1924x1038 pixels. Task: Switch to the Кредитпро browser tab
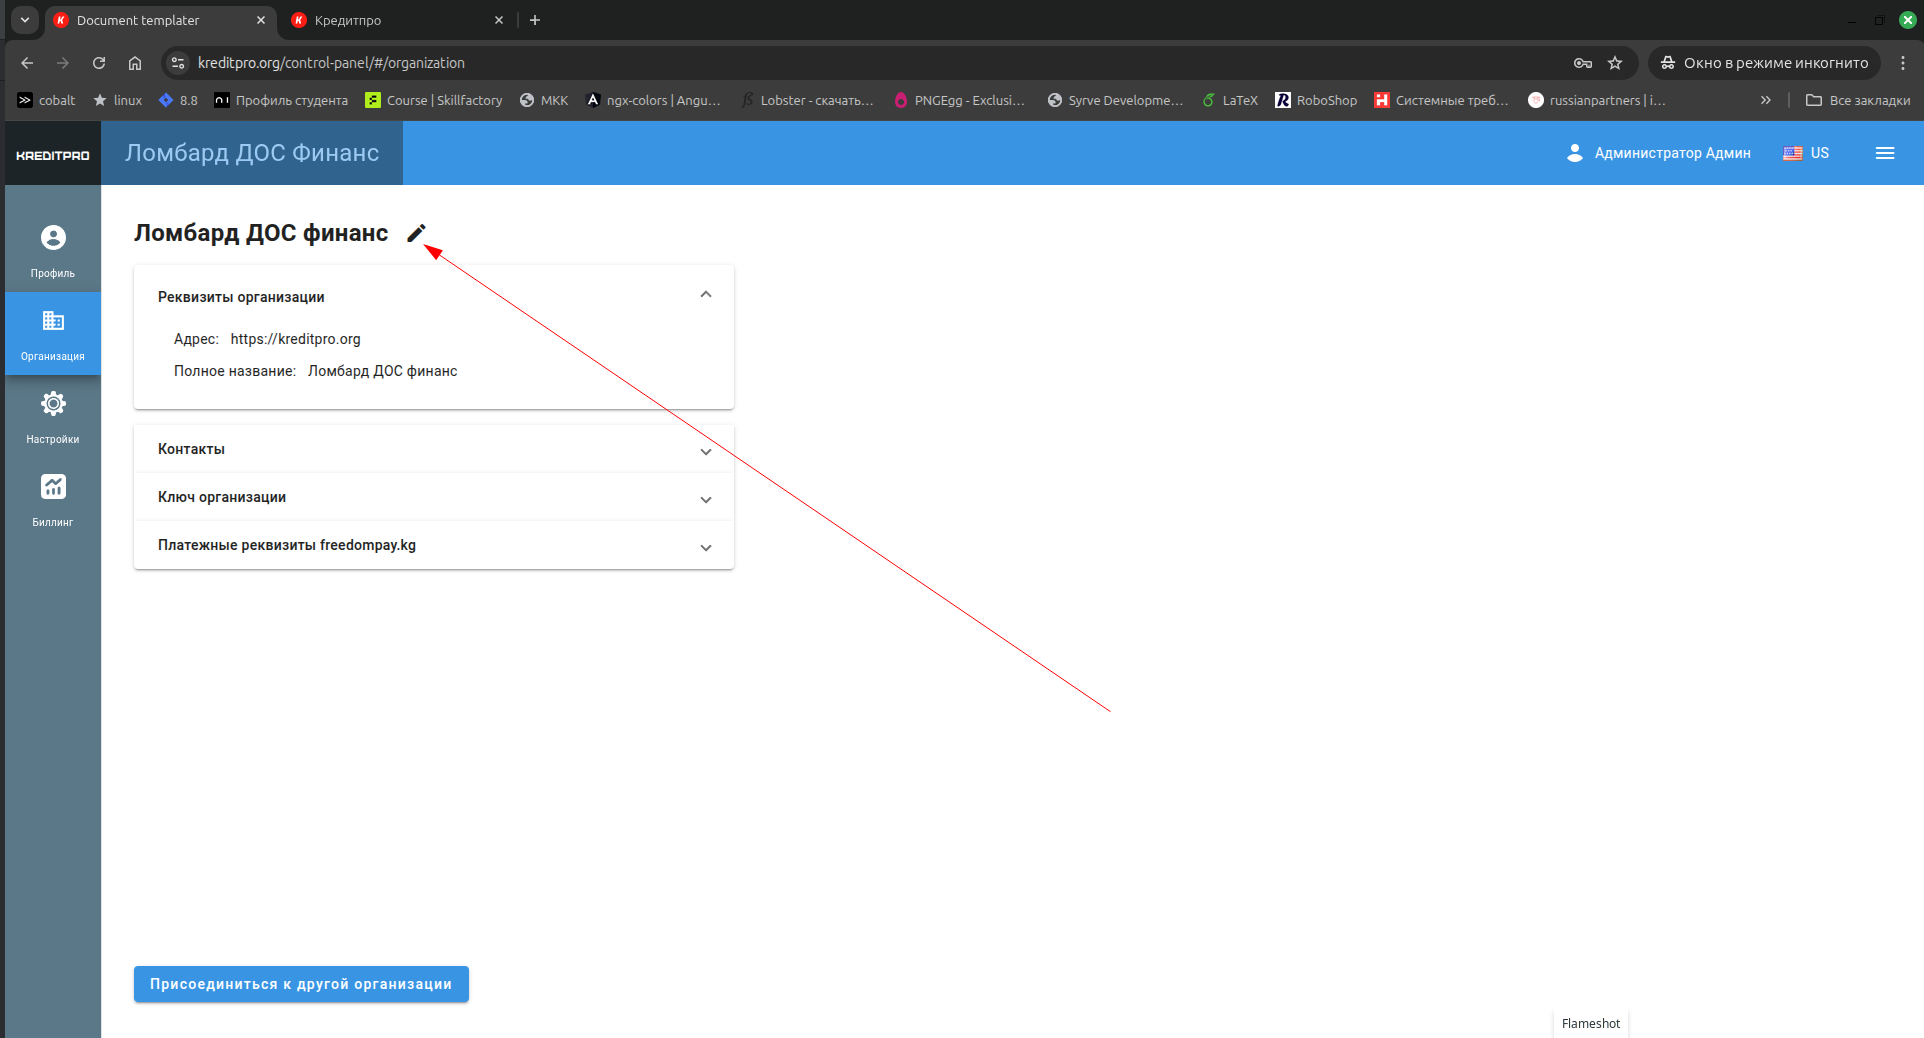pyautogui.click(x=388, y=20)
